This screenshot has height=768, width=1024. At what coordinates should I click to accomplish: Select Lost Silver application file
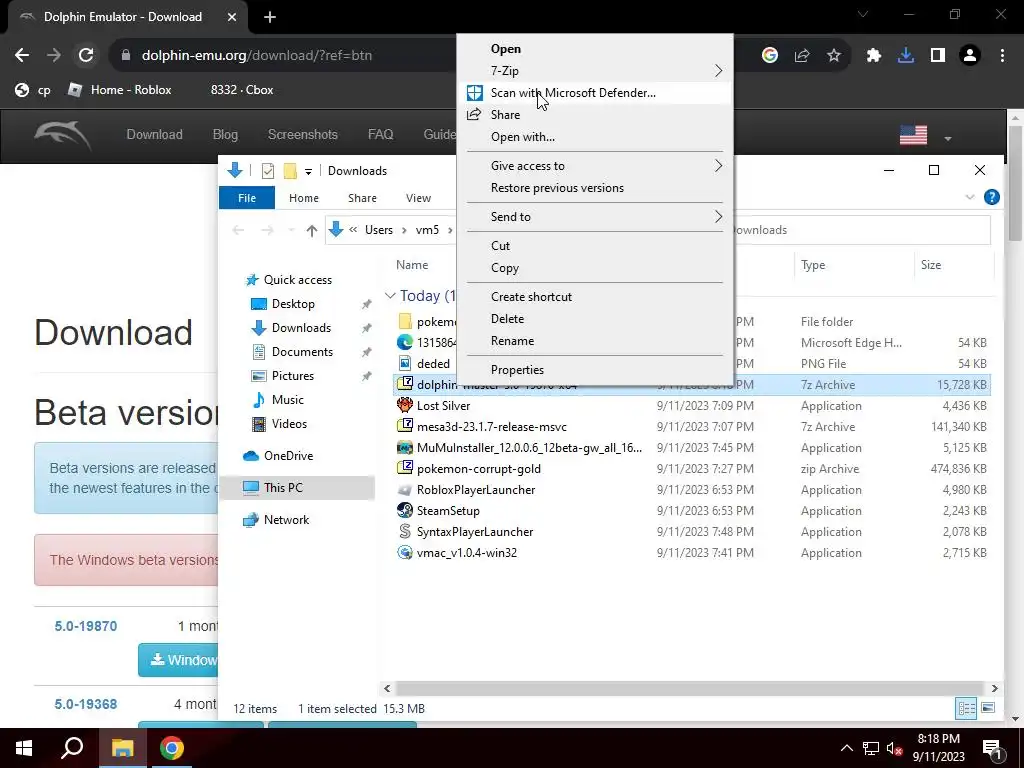click(693, 406)
